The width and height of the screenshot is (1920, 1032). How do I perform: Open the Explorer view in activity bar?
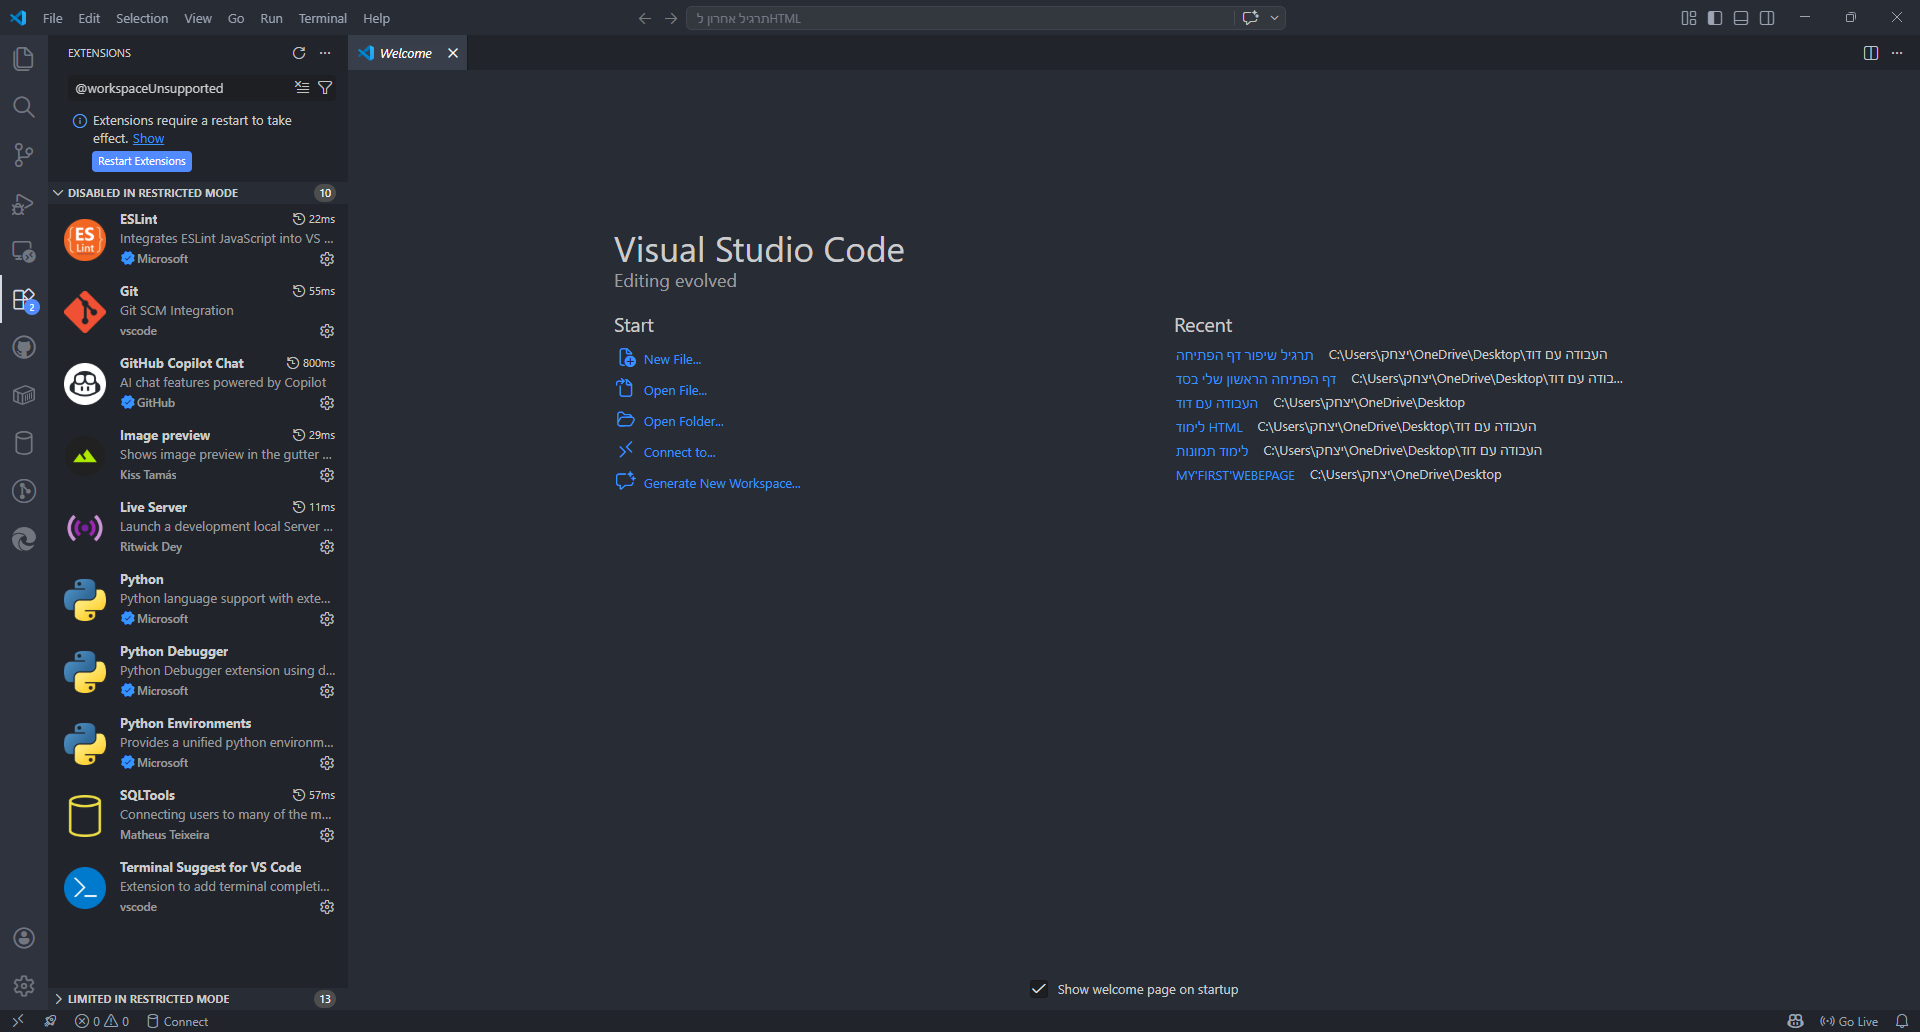(24, 59)
